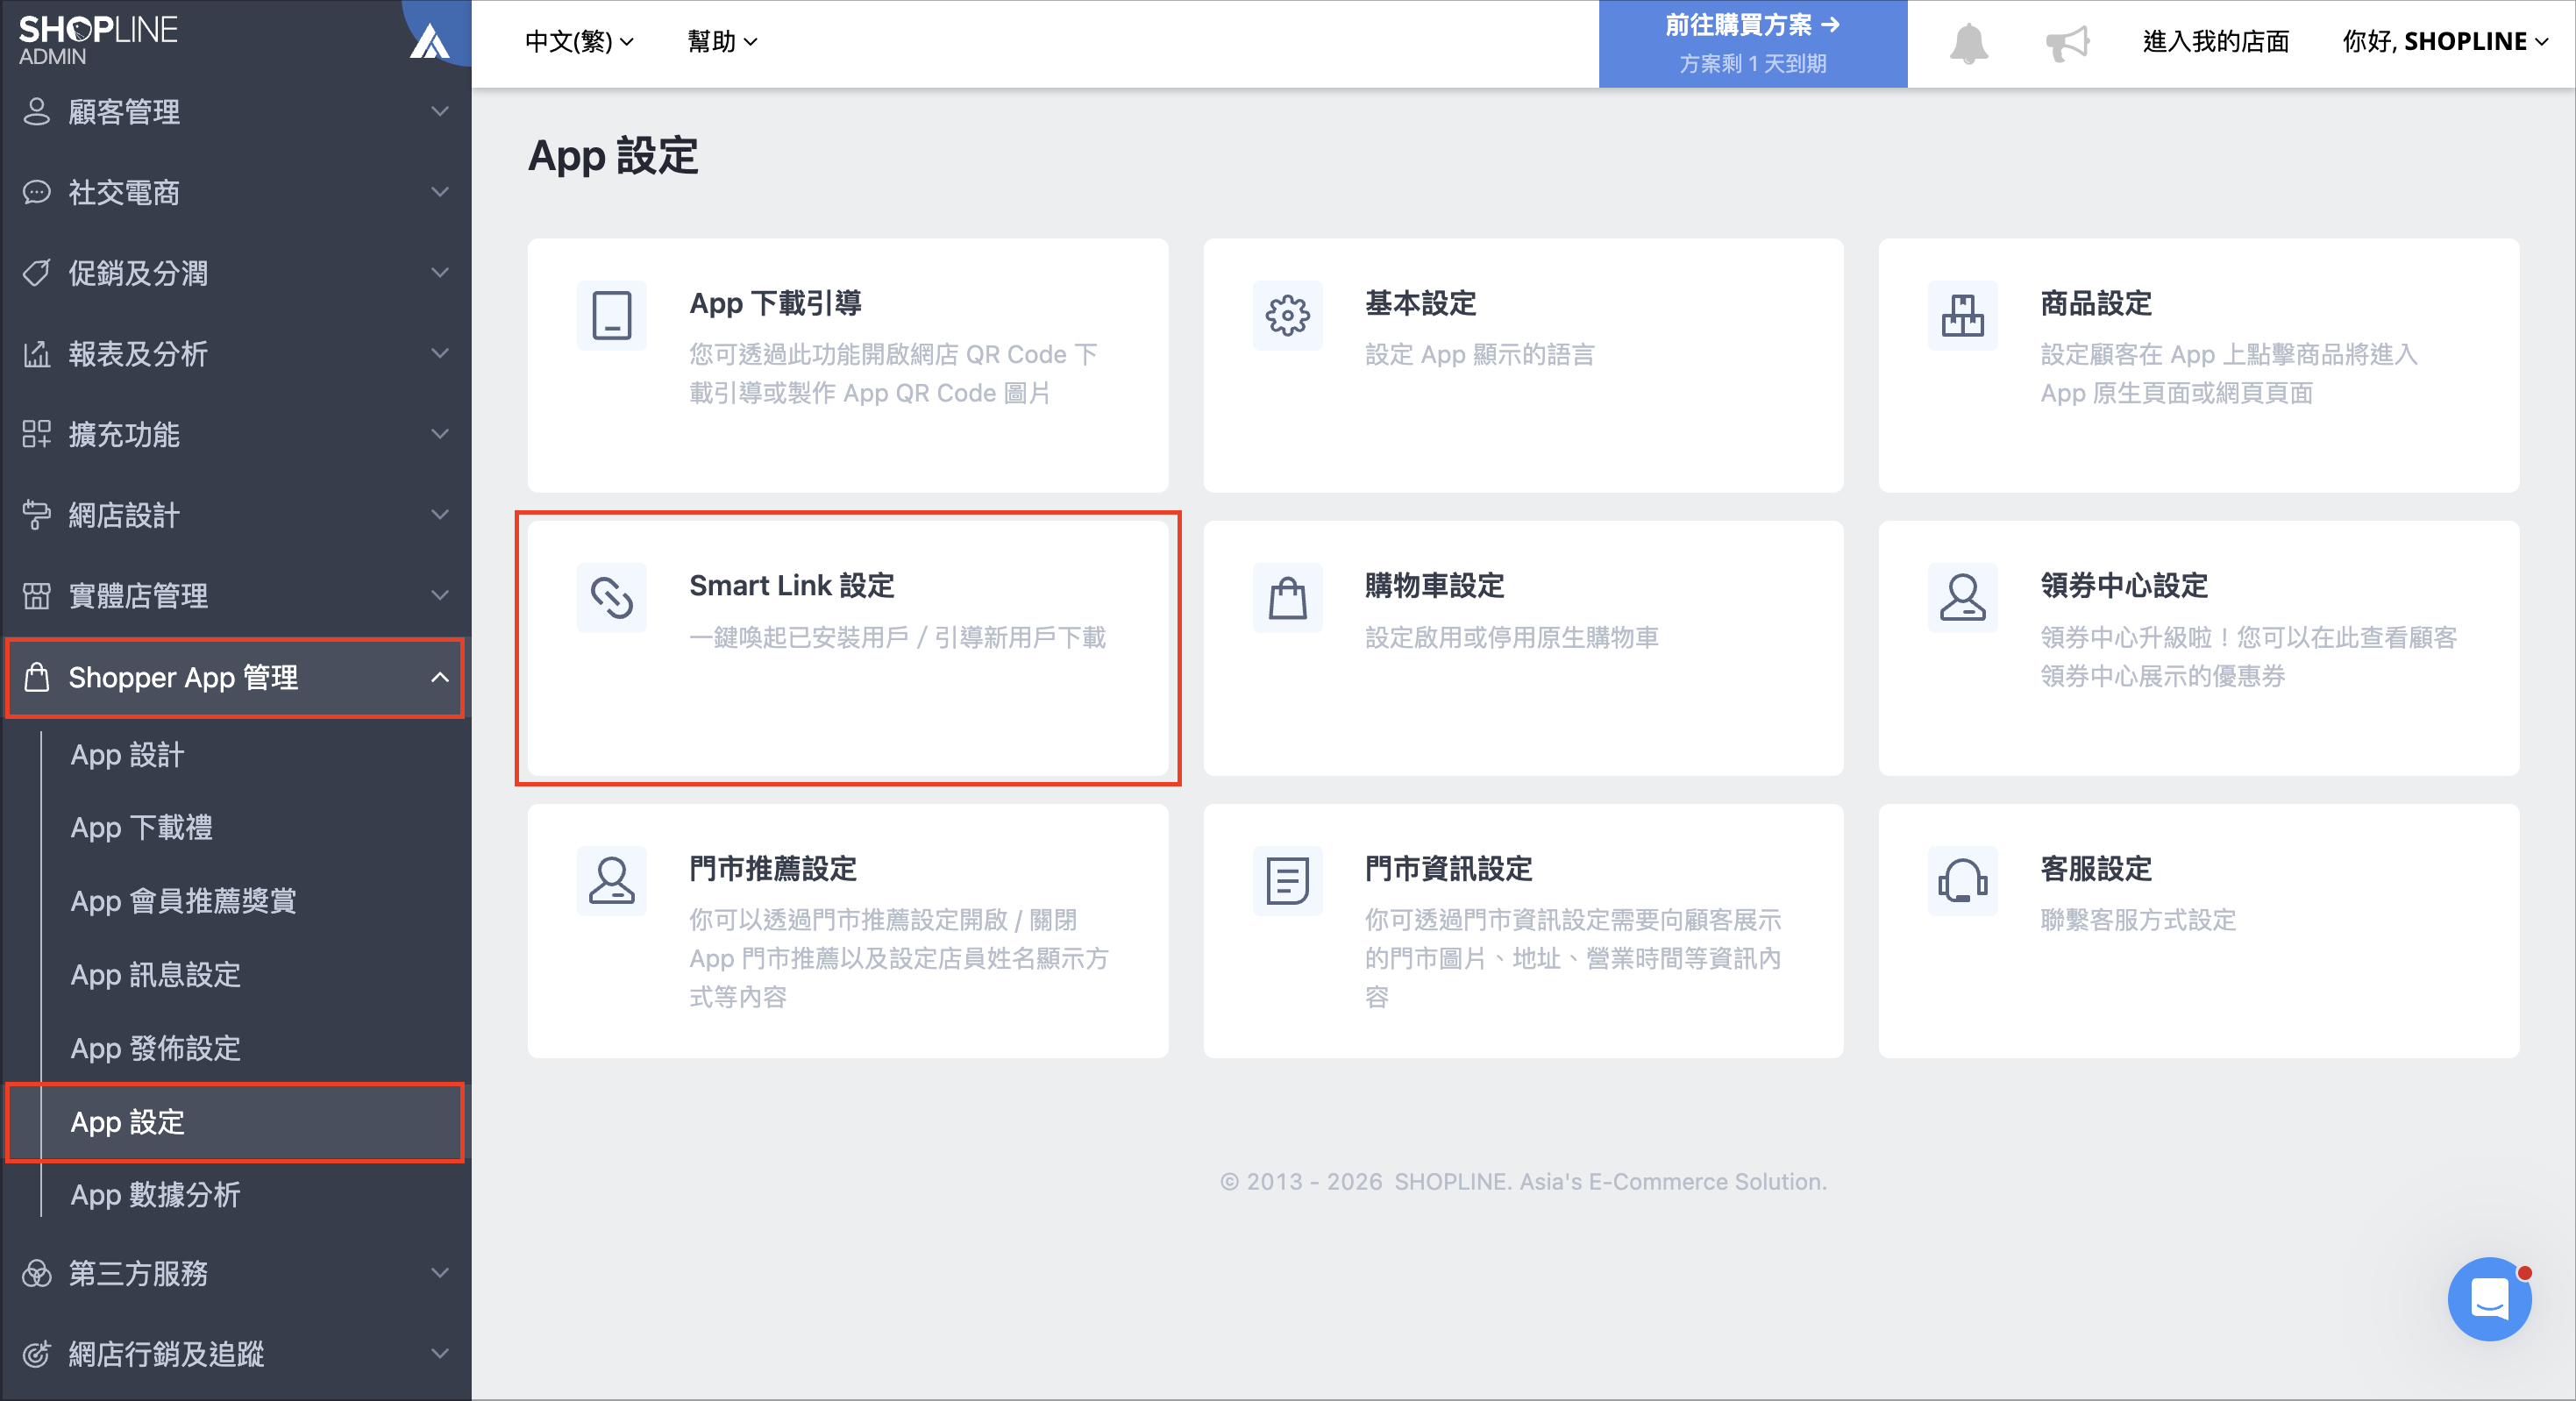Viewport: 2576px width, 1401px height.
Task: Open App 下載禮 submenu item
Action: click(141, 828)
